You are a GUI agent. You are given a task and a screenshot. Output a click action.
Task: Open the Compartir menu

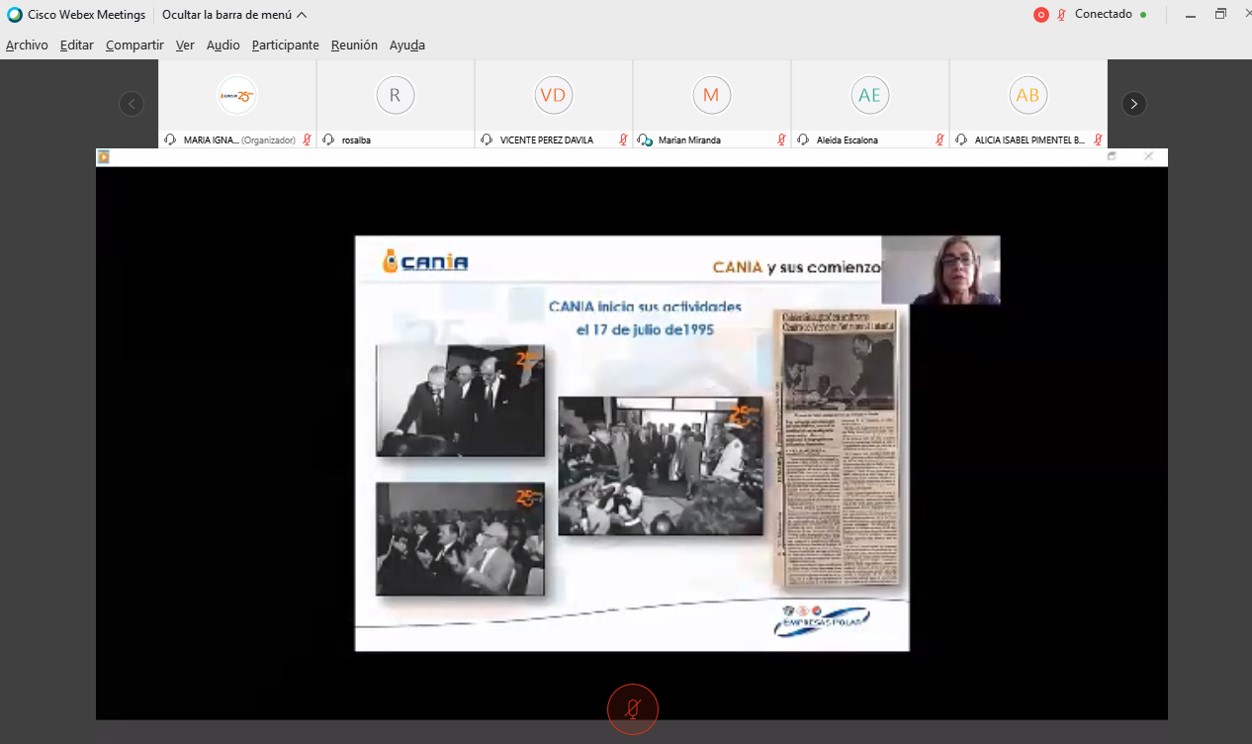pos(134,45)
